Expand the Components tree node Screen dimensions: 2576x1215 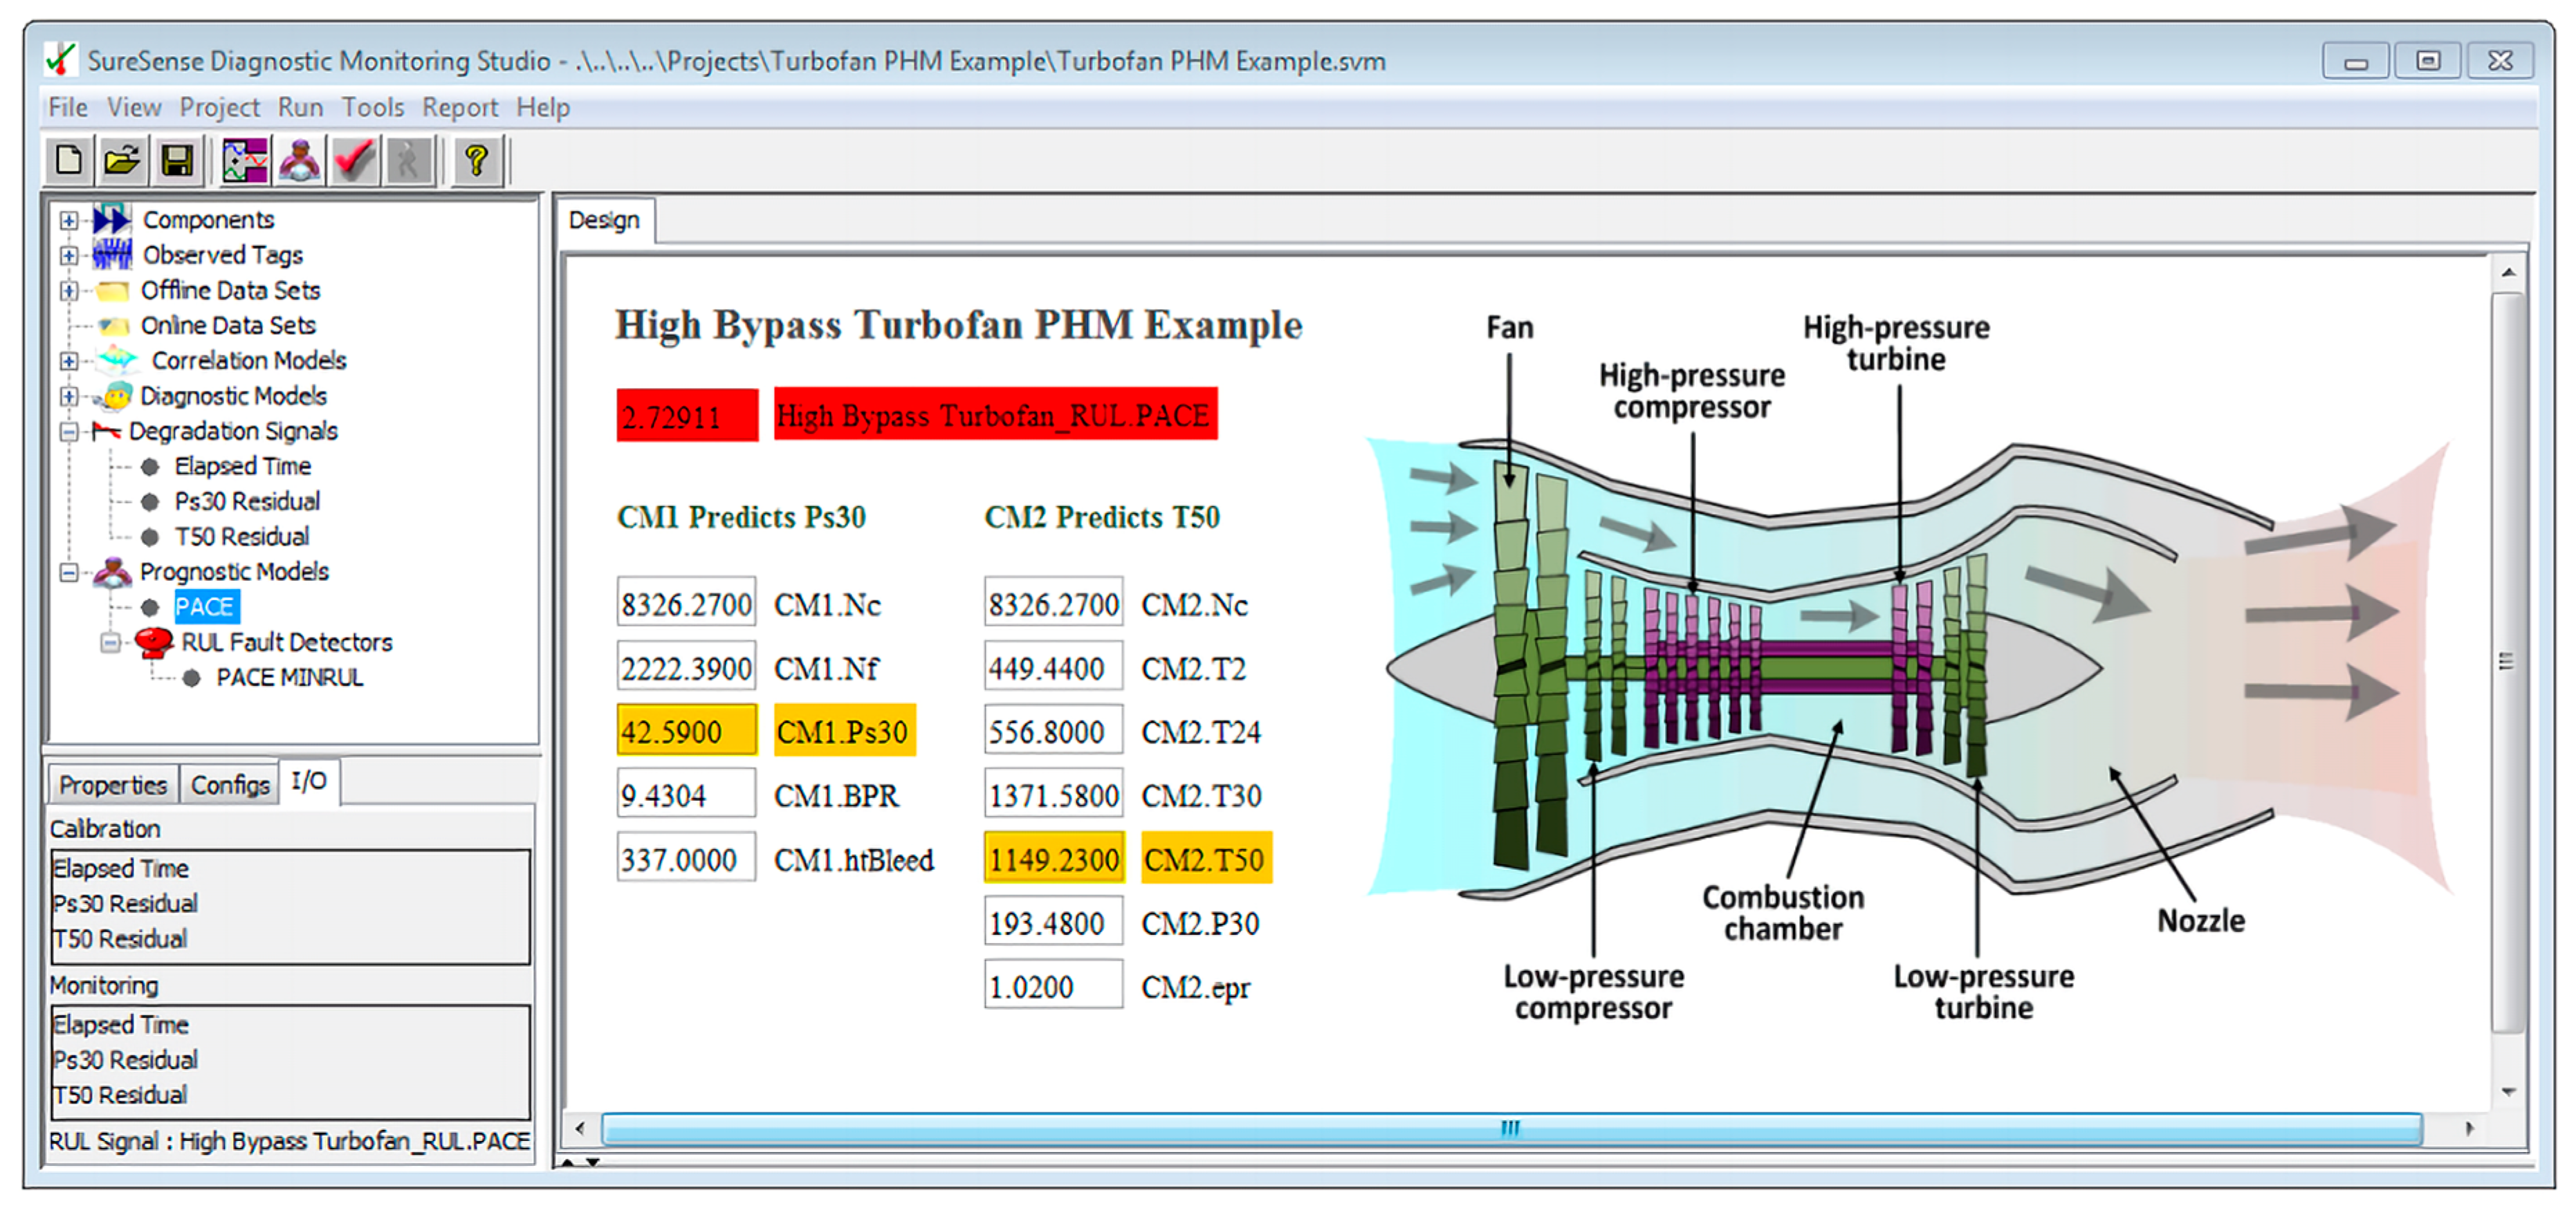(68, 220)
